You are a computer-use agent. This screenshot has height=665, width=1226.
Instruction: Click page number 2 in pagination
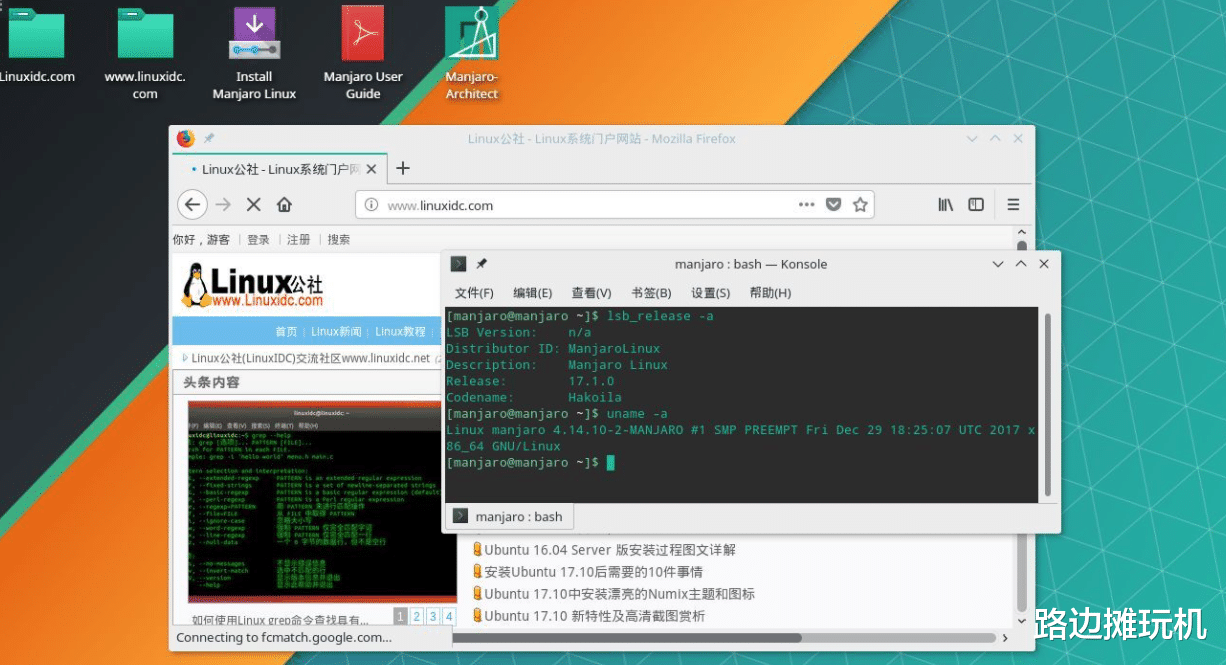pyautogui.click(x=416, y=616)
